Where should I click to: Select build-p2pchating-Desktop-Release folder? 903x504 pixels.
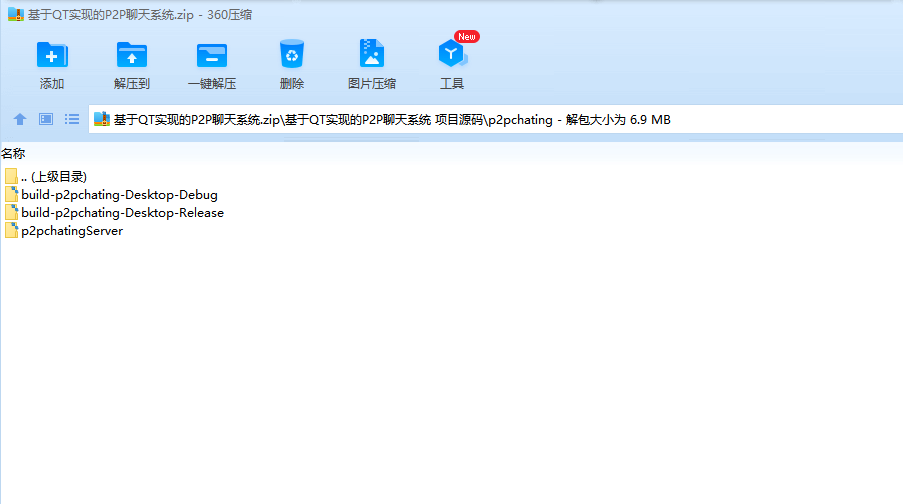tap(115, 213)
